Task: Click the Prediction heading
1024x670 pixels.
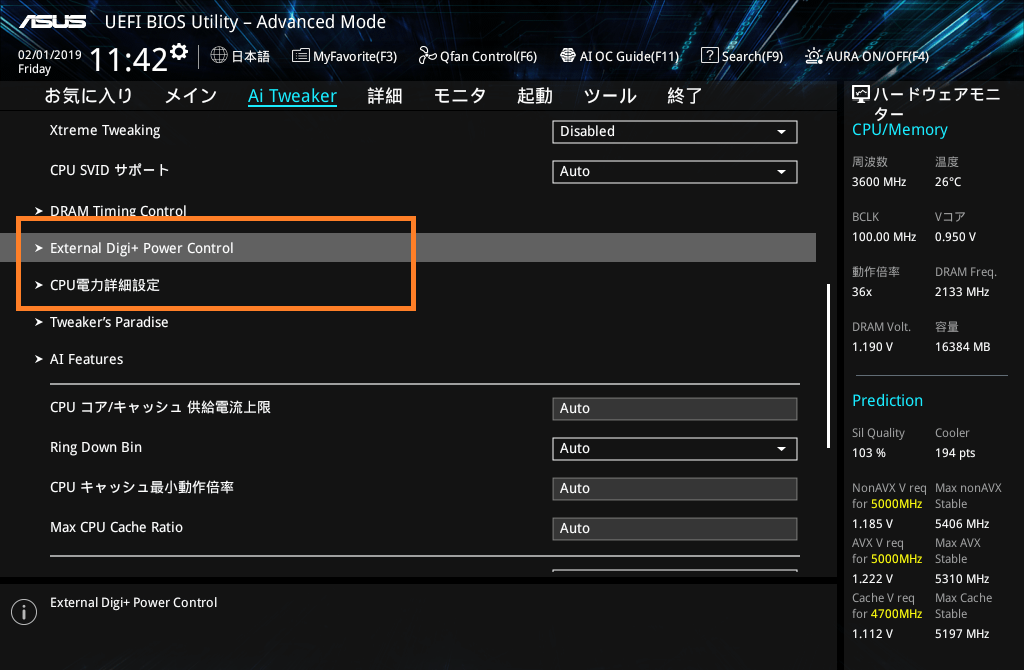Action: tap(888, 400)
